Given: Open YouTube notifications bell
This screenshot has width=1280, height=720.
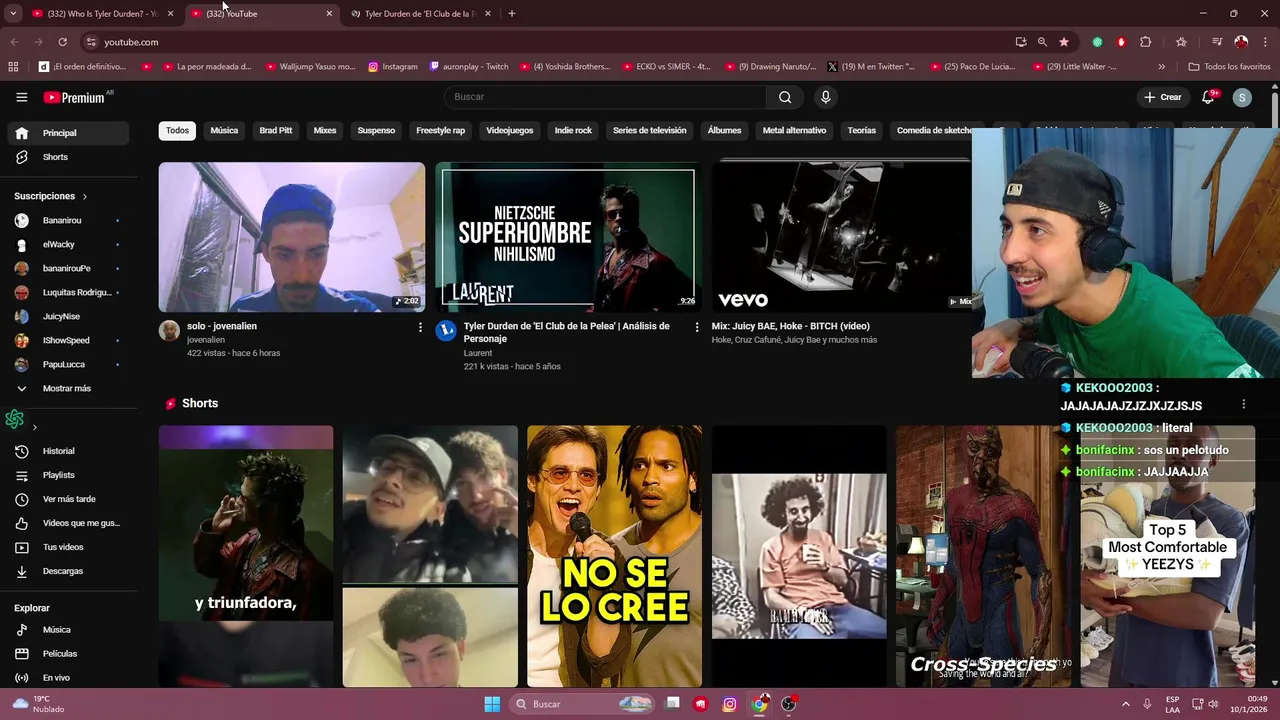Looking at the screenshot, I should (x=1208, y=97).
